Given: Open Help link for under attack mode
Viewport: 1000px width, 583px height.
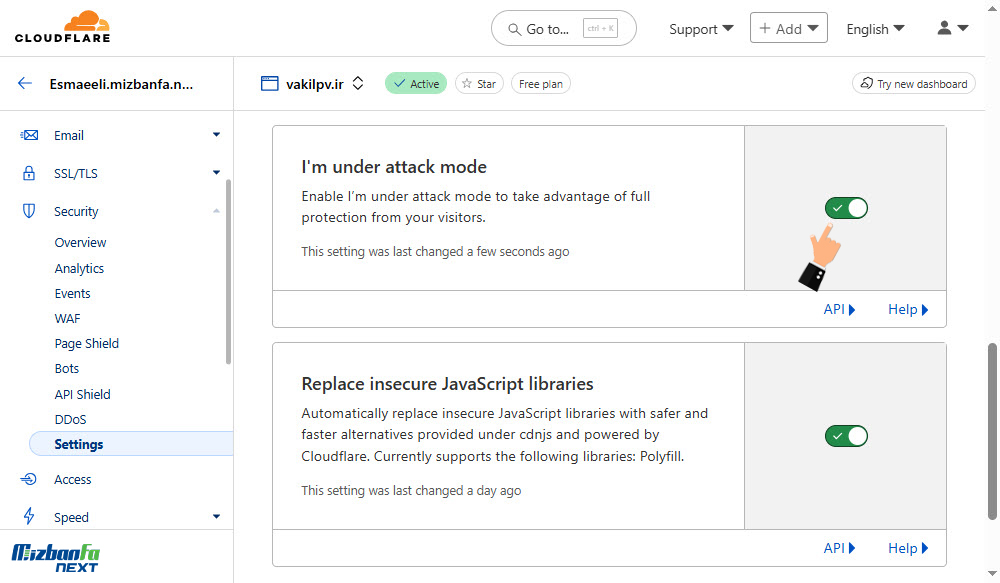Looking at the screenshot, I should [908, 309].
